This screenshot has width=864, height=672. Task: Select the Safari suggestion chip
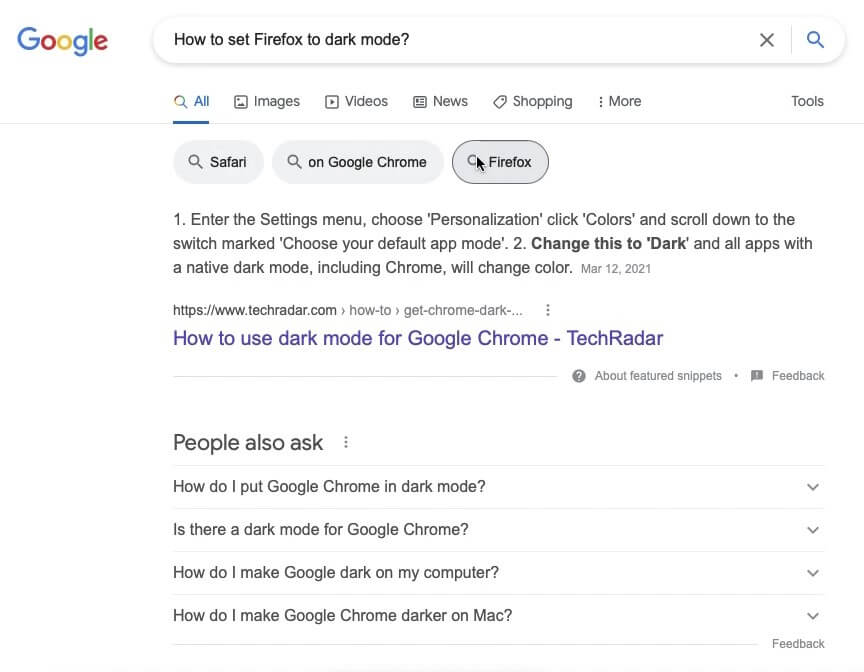coord(218,162)
